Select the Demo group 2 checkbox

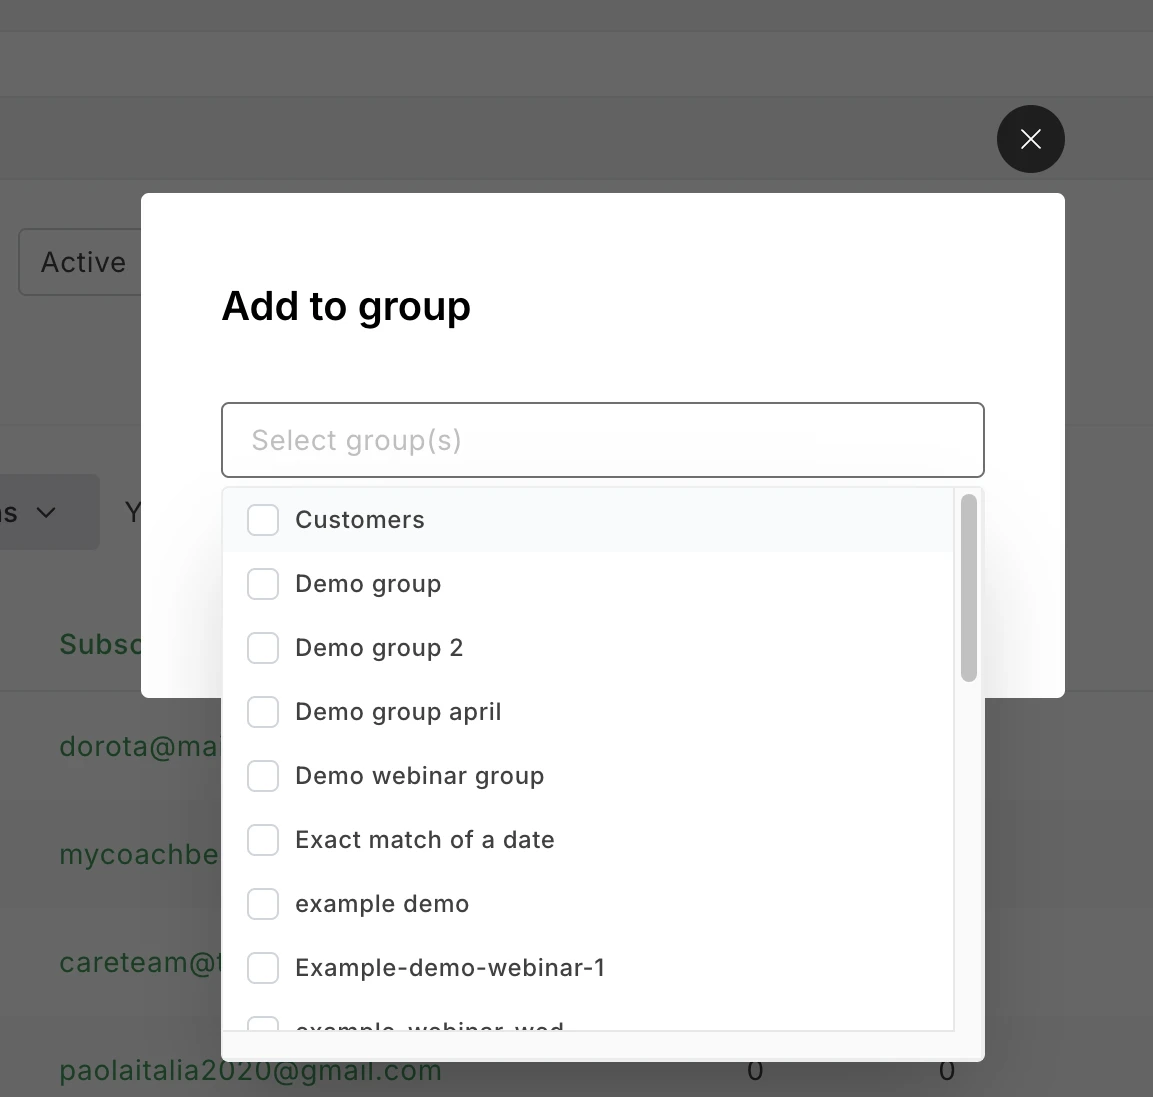[262, 648]
